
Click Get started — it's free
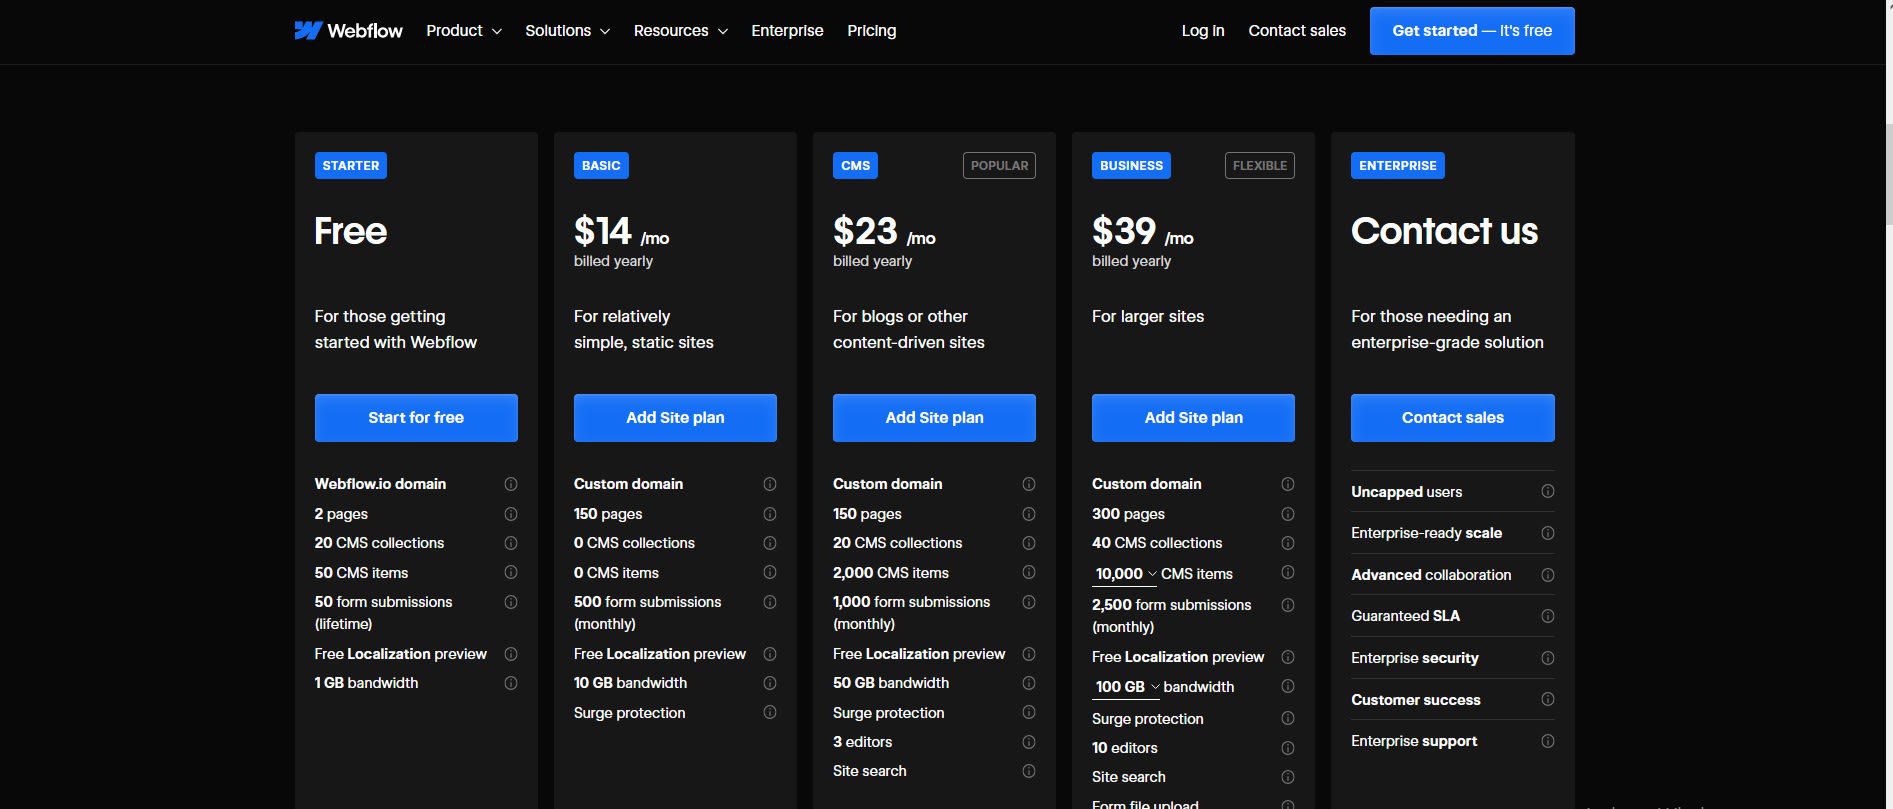1472,31
